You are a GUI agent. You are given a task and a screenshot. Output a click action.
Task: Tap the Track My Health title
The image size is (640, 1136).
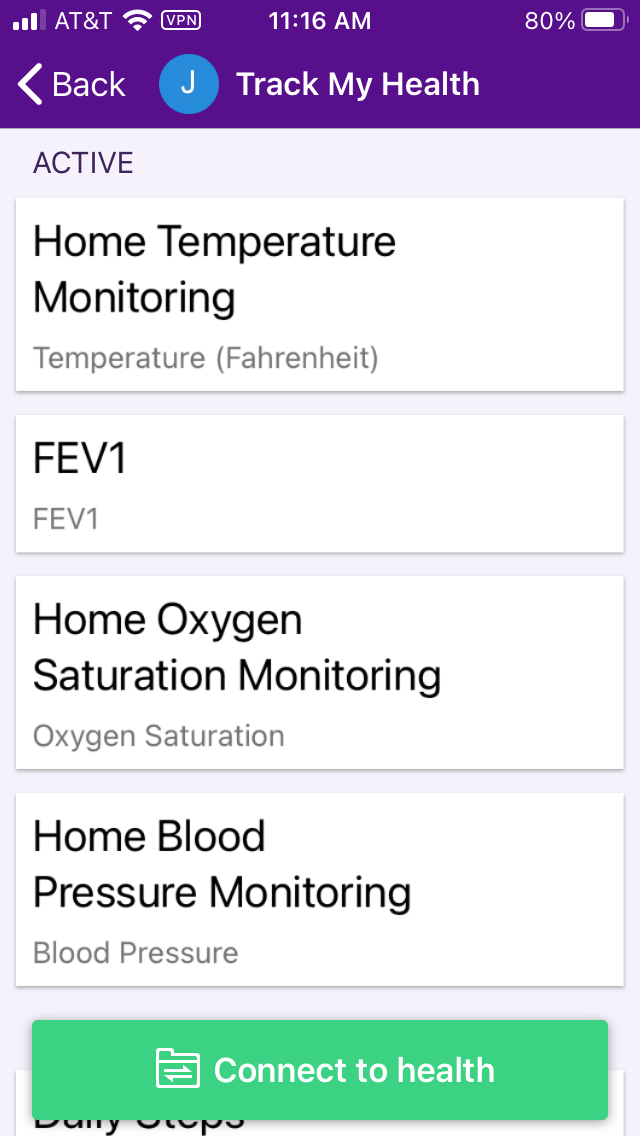coord(358,84)
